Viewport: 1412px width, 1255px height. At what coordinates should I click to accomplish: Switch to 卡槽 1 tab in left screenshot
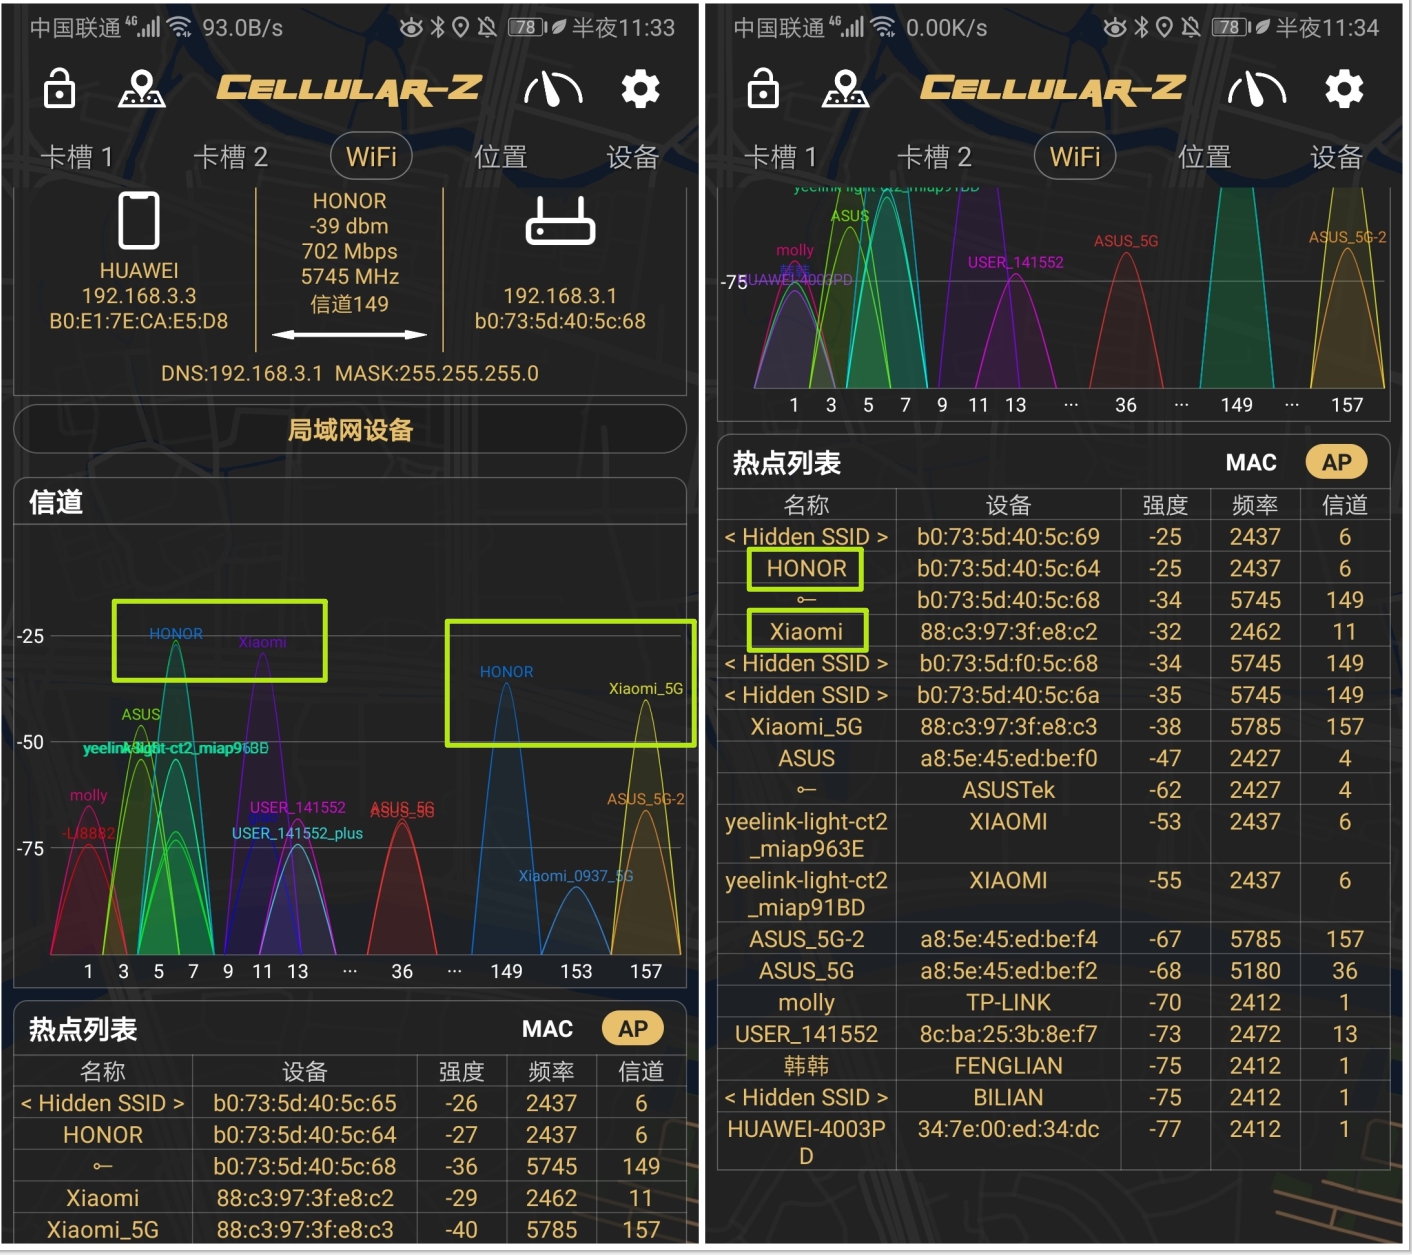click(77, 157)
